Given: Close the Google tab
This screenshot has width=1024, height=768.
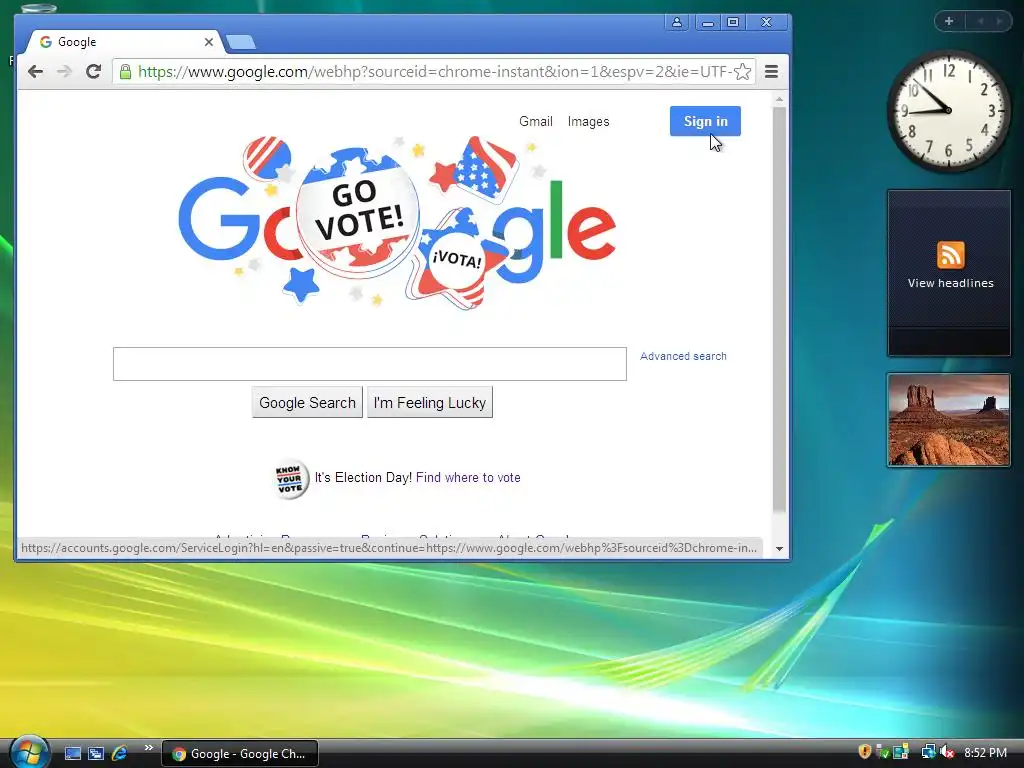Looking at the screenshot, I should (208, 42).
